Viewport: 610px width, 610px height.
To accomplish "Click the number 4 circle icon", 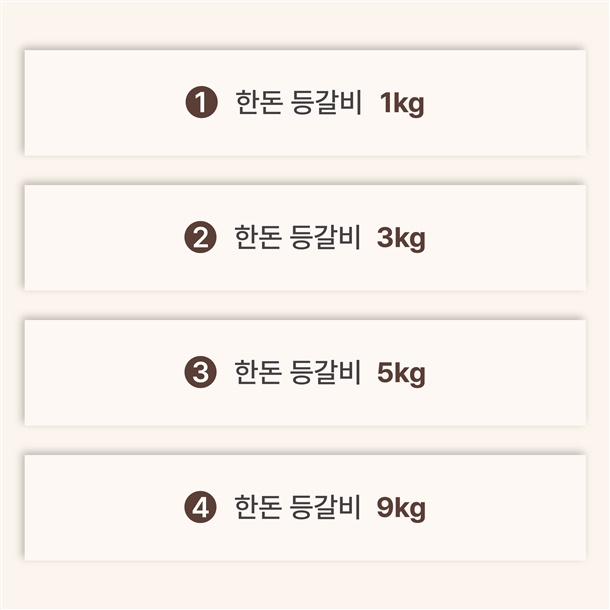I will [201, 509].
